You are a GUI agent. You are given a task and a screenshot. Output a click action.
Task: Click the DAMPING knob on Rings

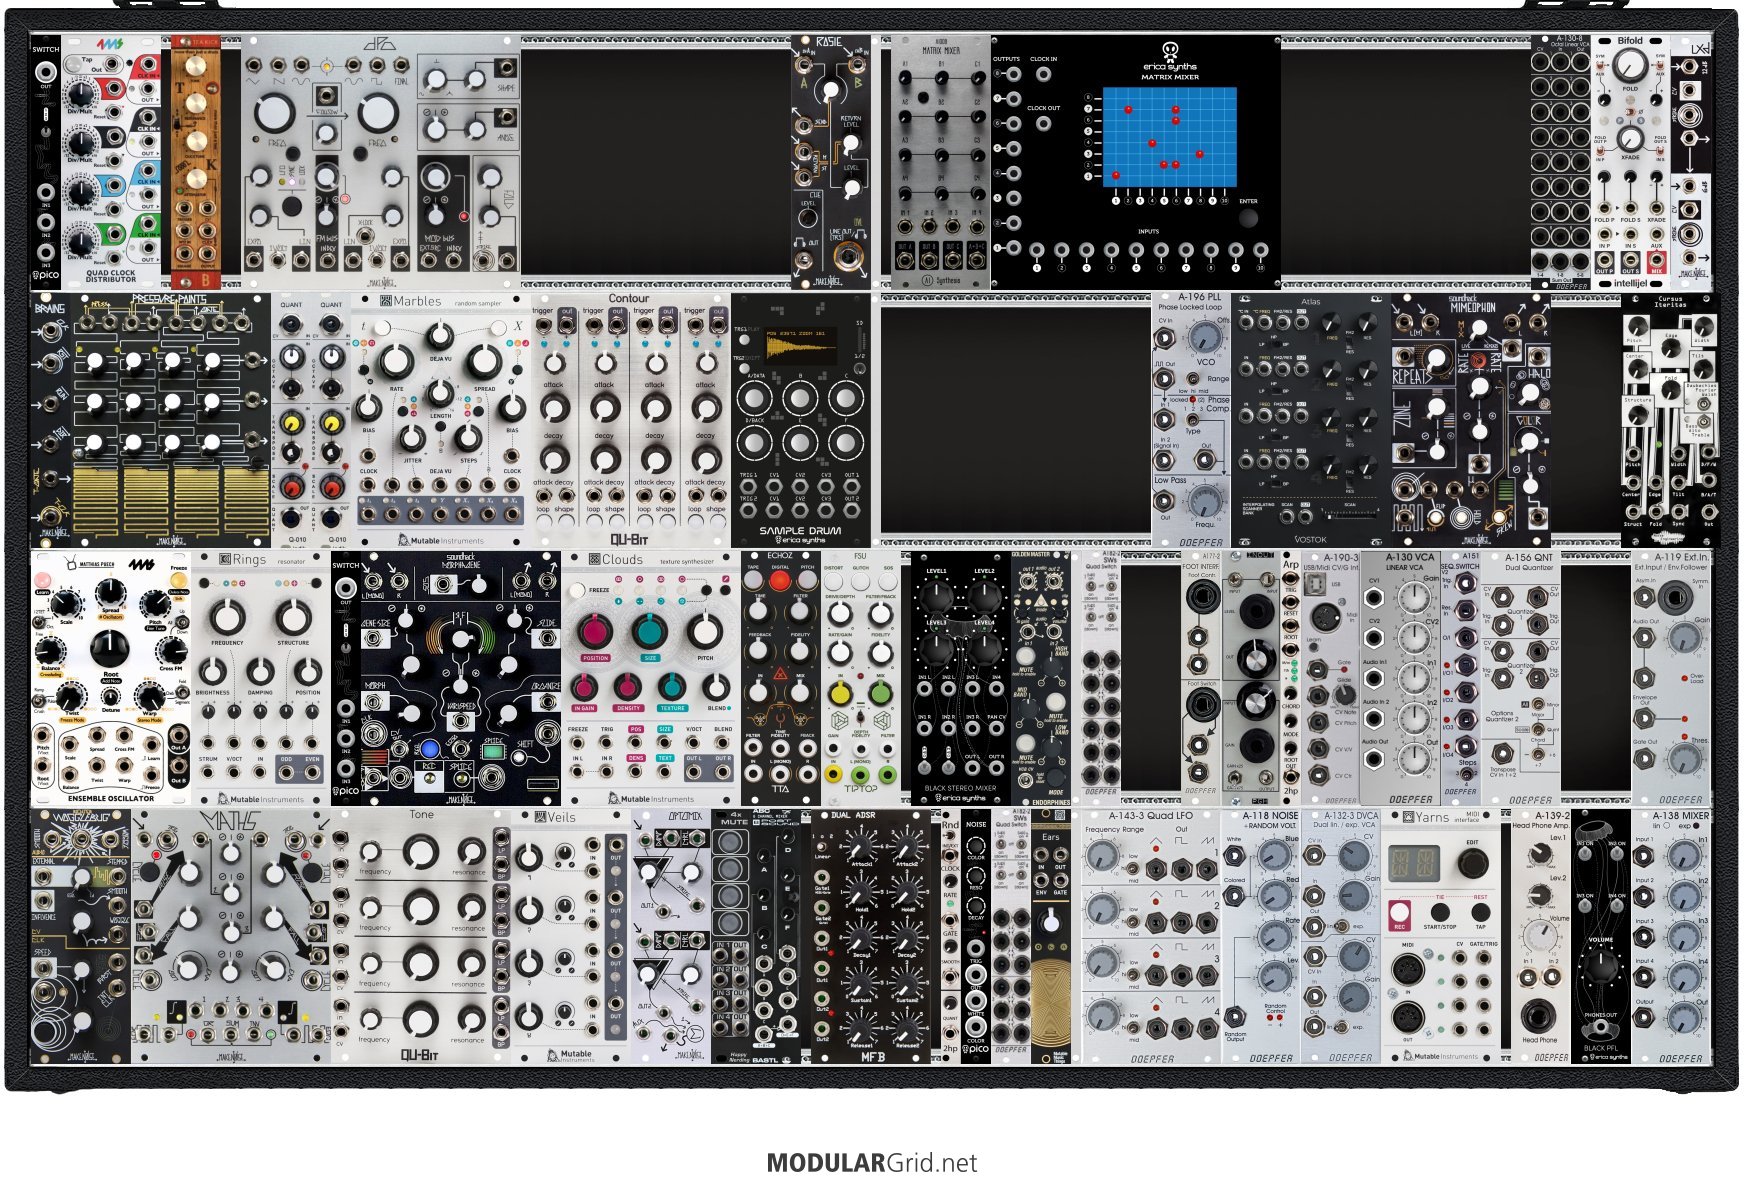click(x=260, y=670)
